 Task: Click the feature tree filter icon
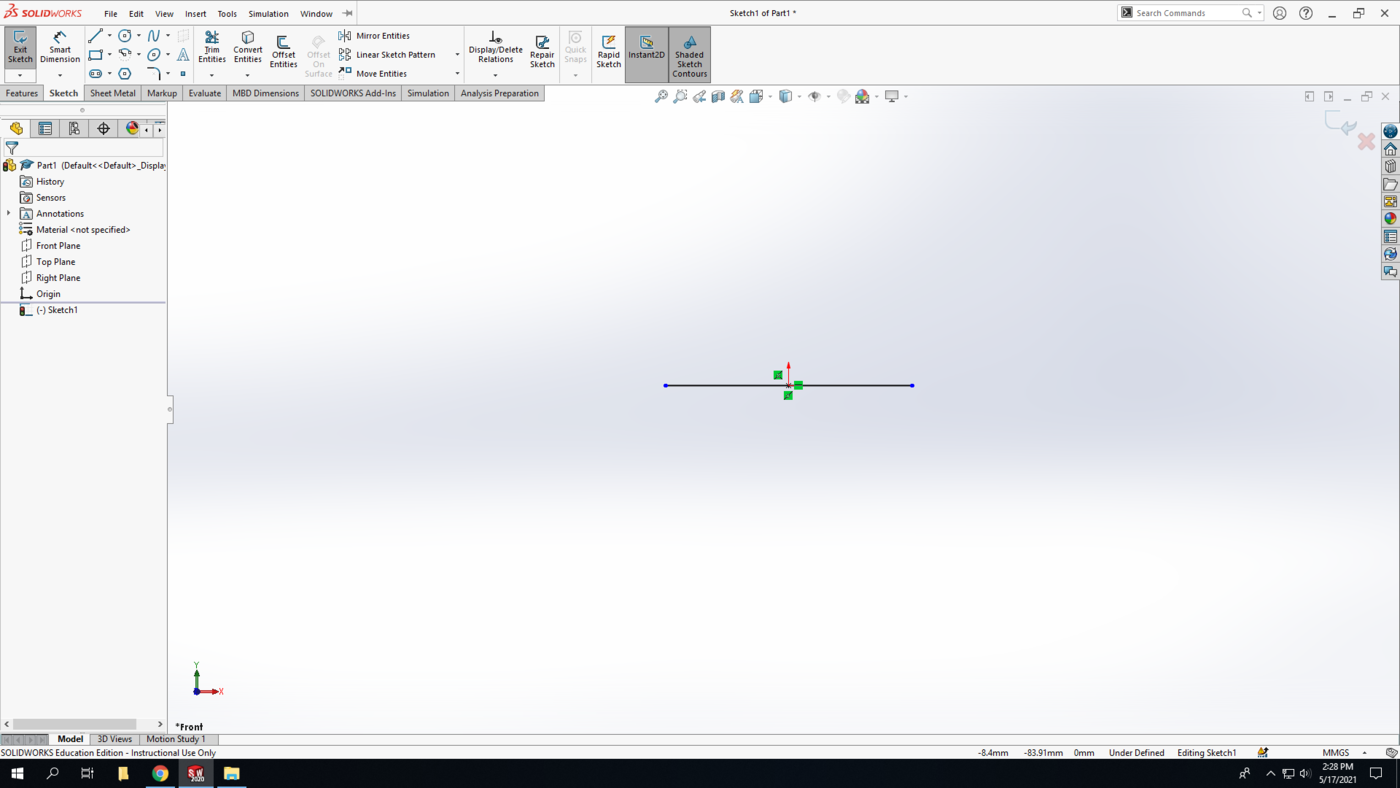coord(12,148)
